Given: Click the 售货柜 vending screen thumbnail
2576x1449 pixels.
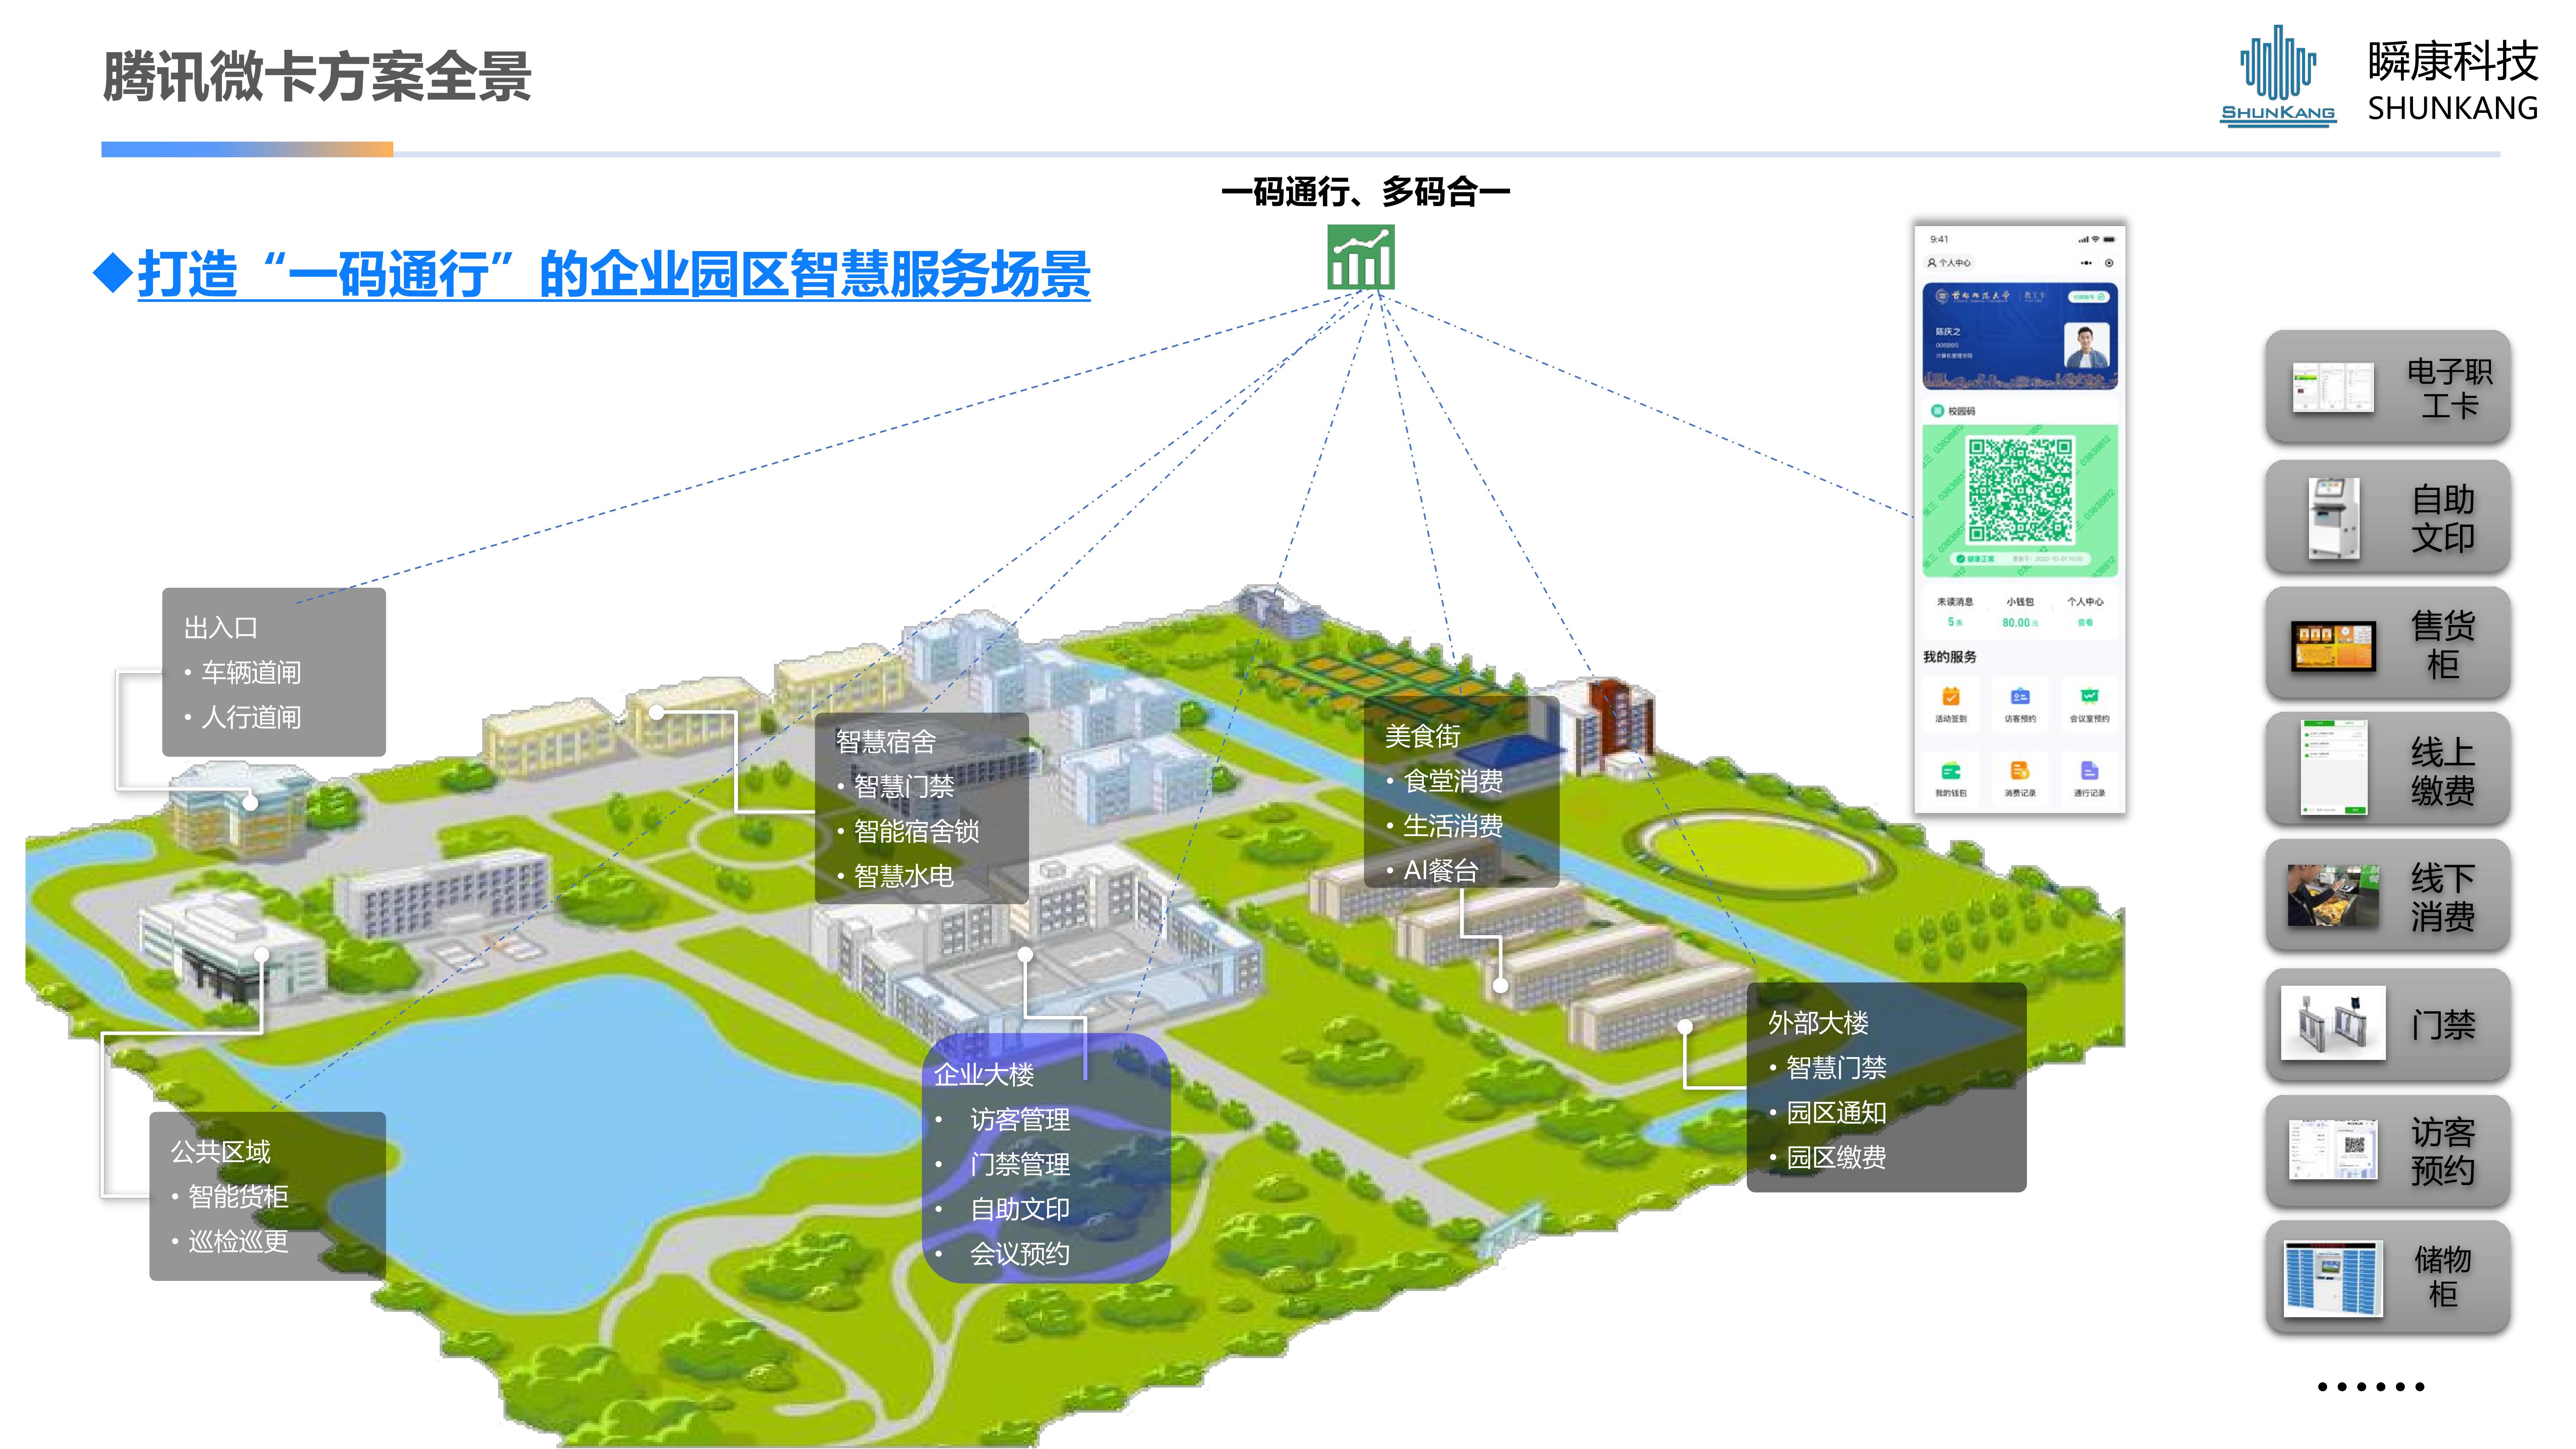Looking at the screenshot, I should (x=2333, y=646).
